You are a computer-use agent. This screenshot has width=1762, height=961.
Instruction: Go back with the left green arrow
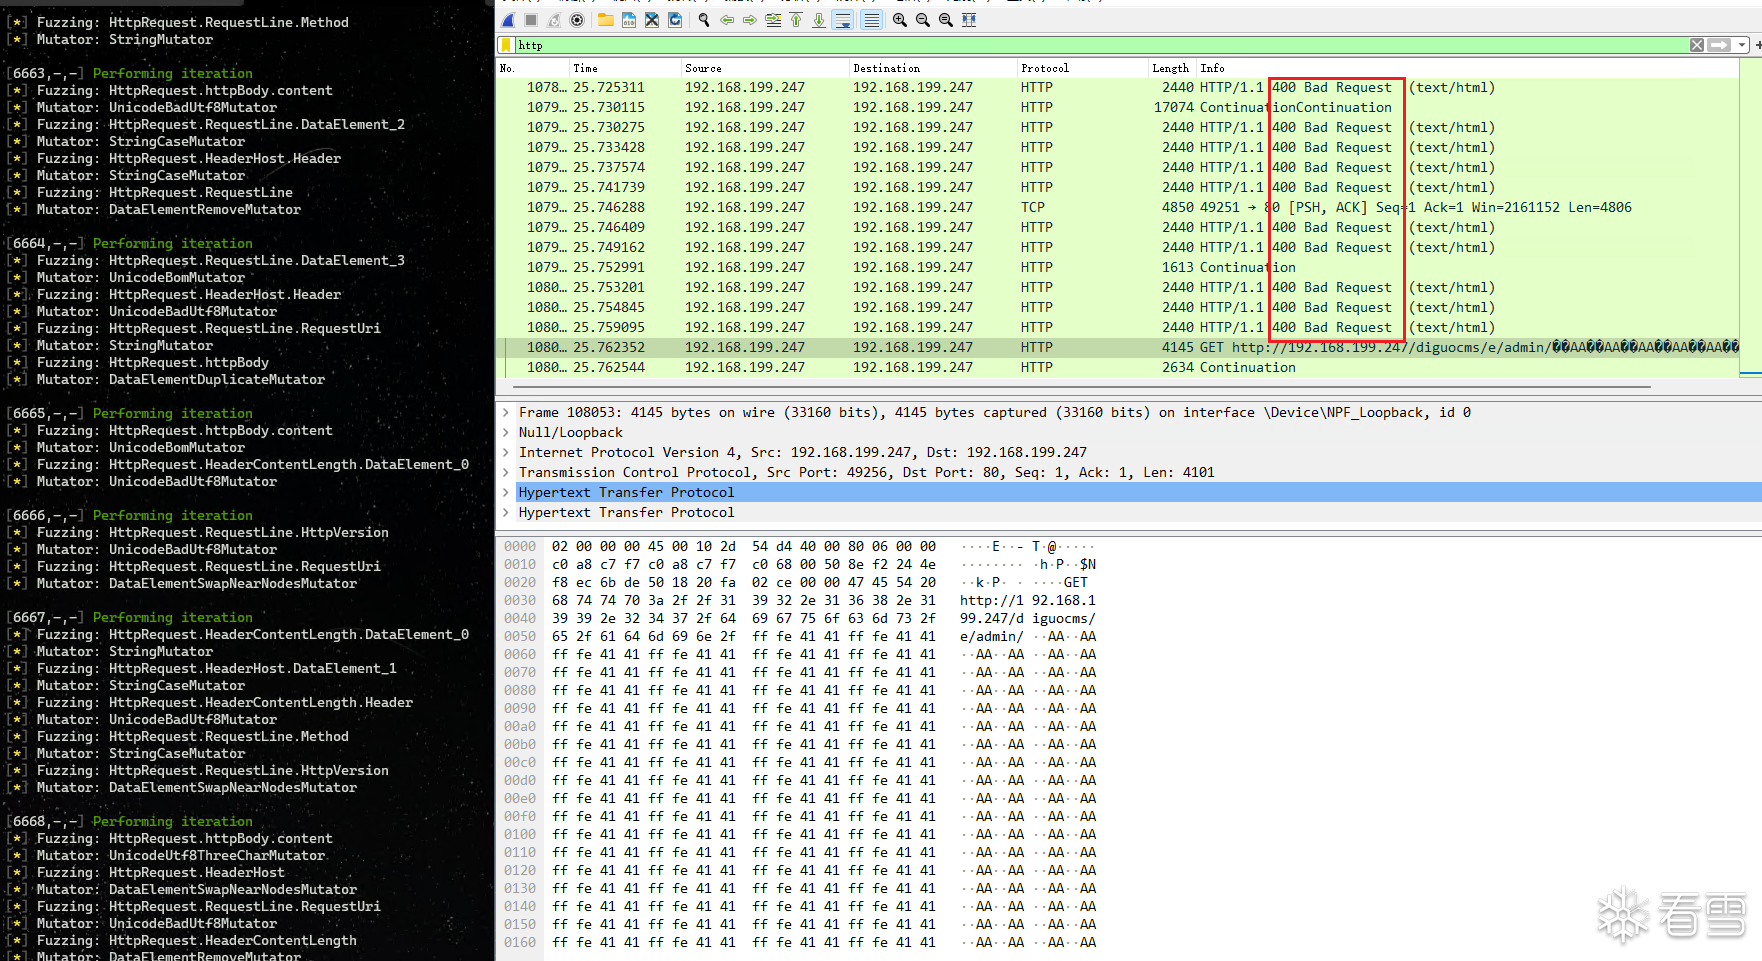coord(727,20)
